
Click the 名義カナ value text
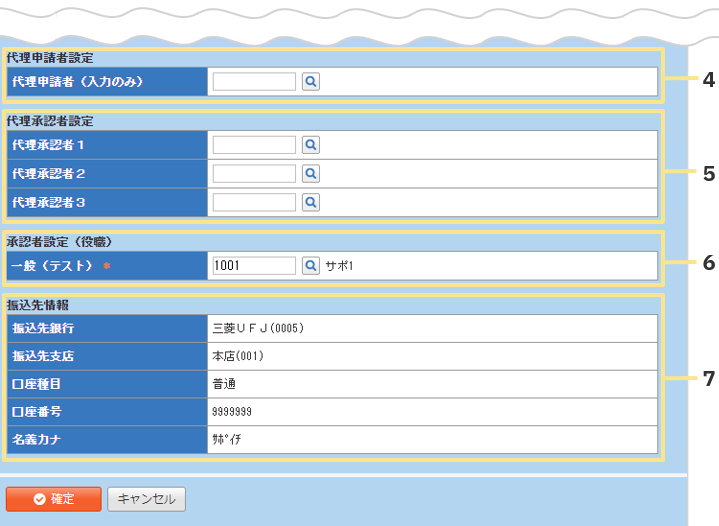coord(227,440)
